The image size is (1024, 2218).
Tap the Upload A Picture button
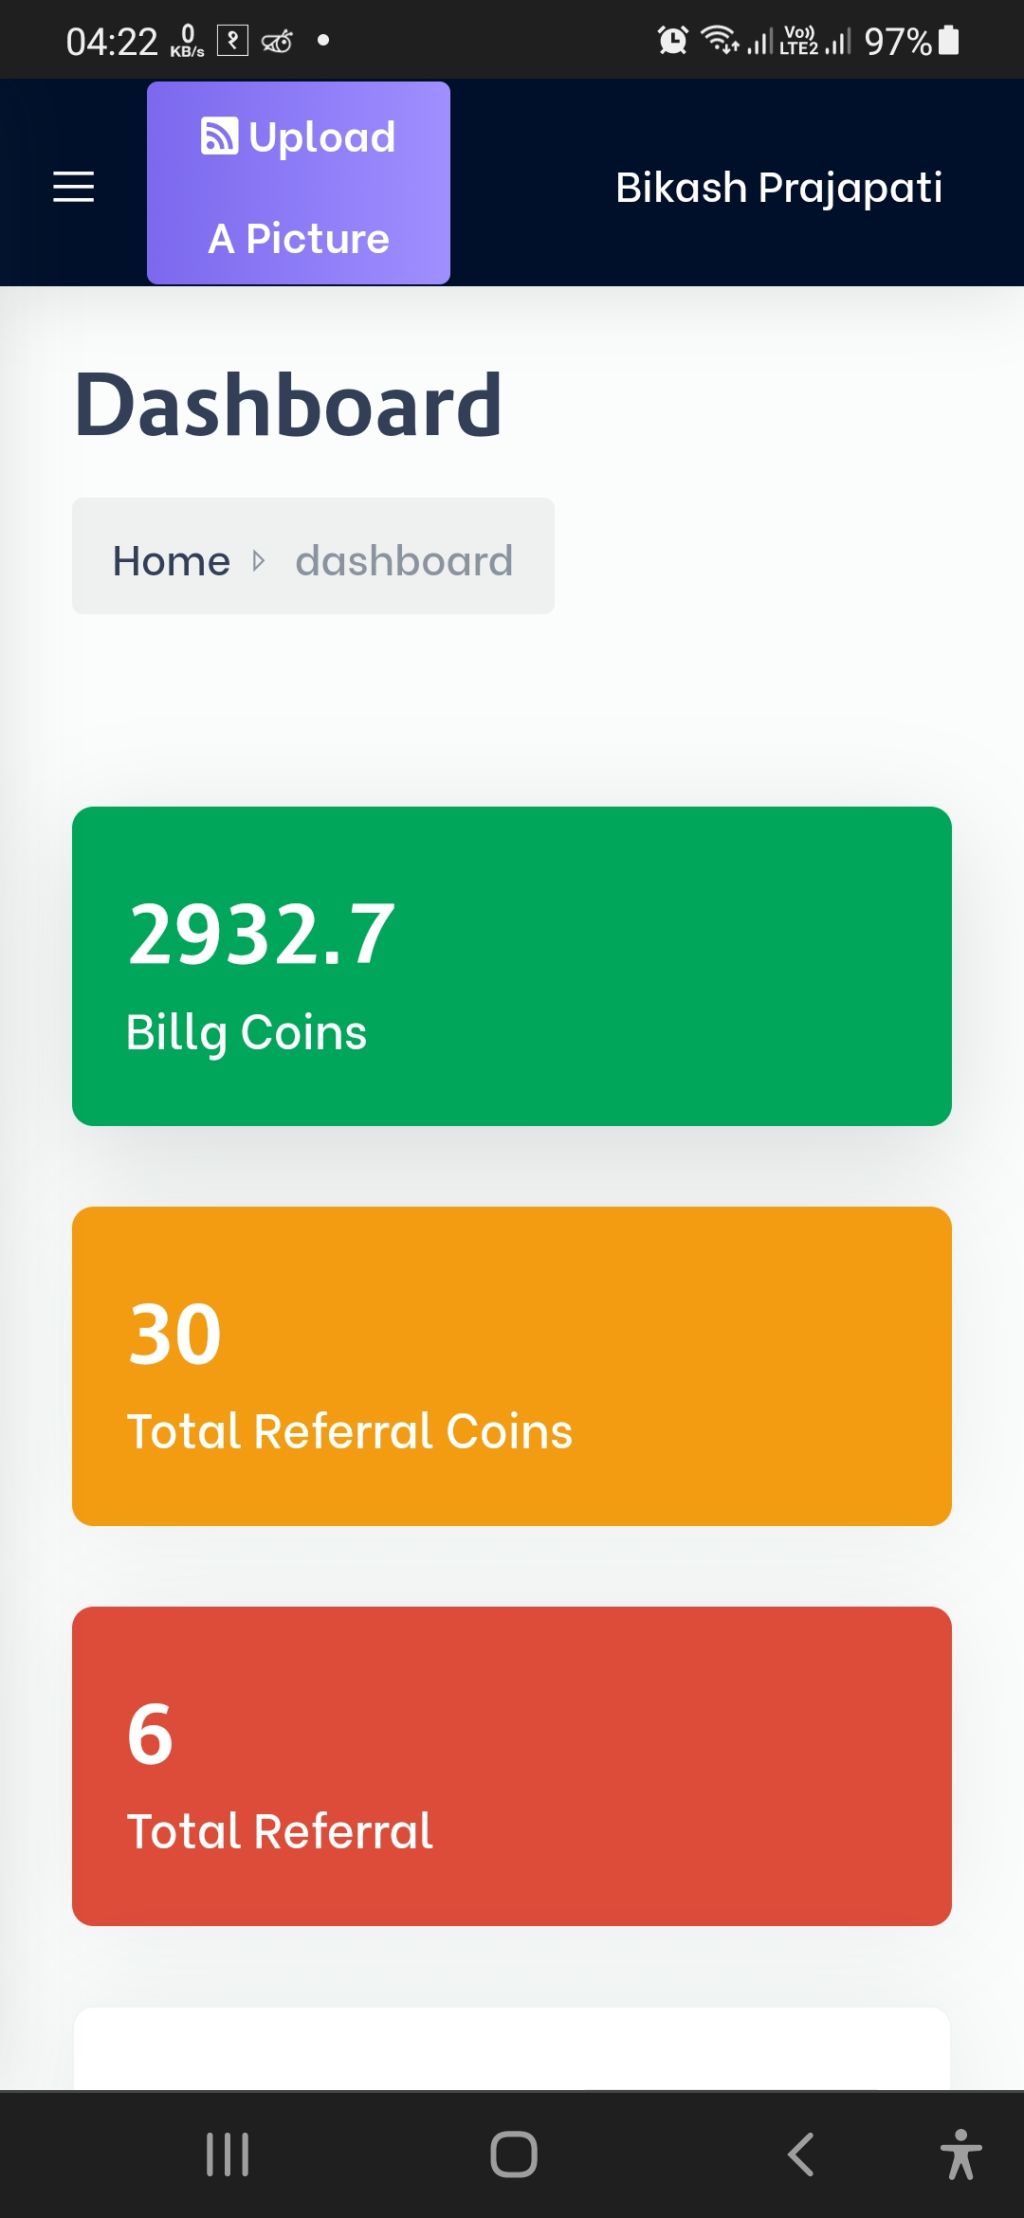[x=298, y=183]
